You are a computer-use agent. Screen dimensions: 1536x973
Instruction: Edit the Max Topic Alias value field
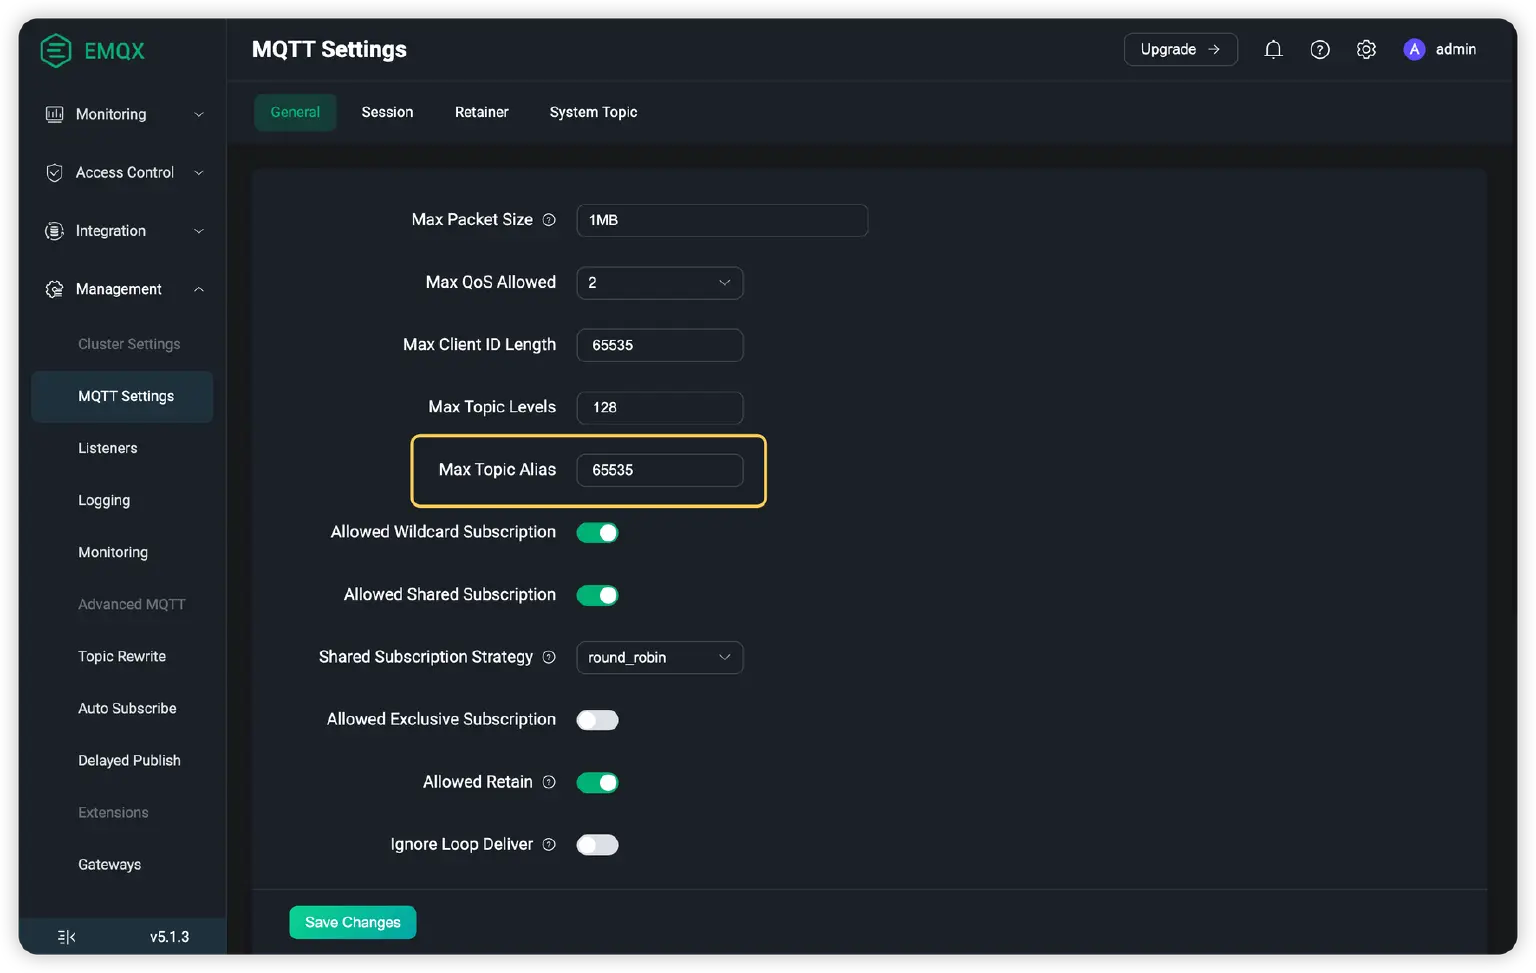tap(659, 470)
